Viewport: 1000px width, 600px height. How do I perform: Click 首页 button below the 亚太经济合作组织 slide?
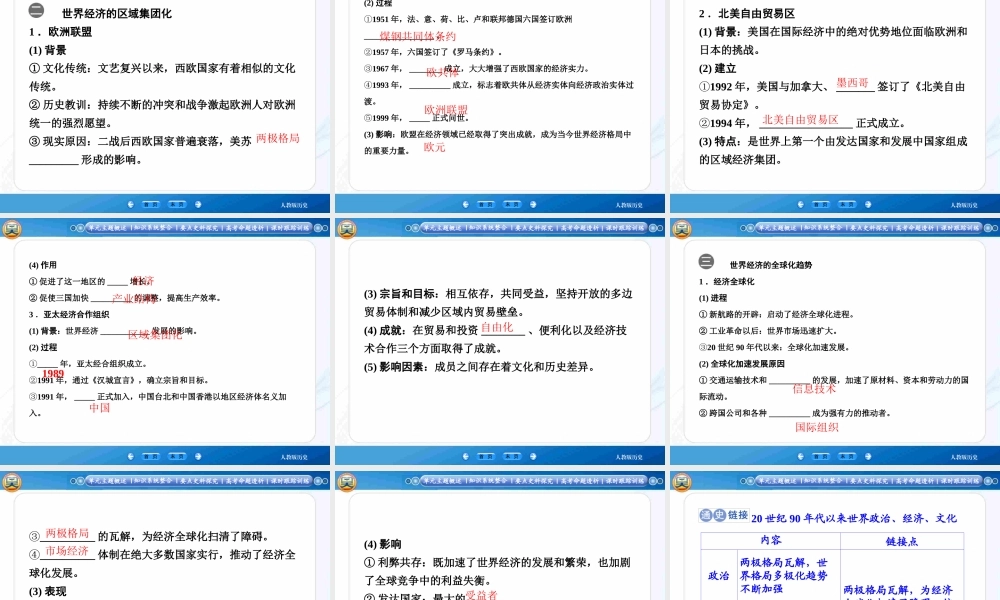click(x=151, y=457)
